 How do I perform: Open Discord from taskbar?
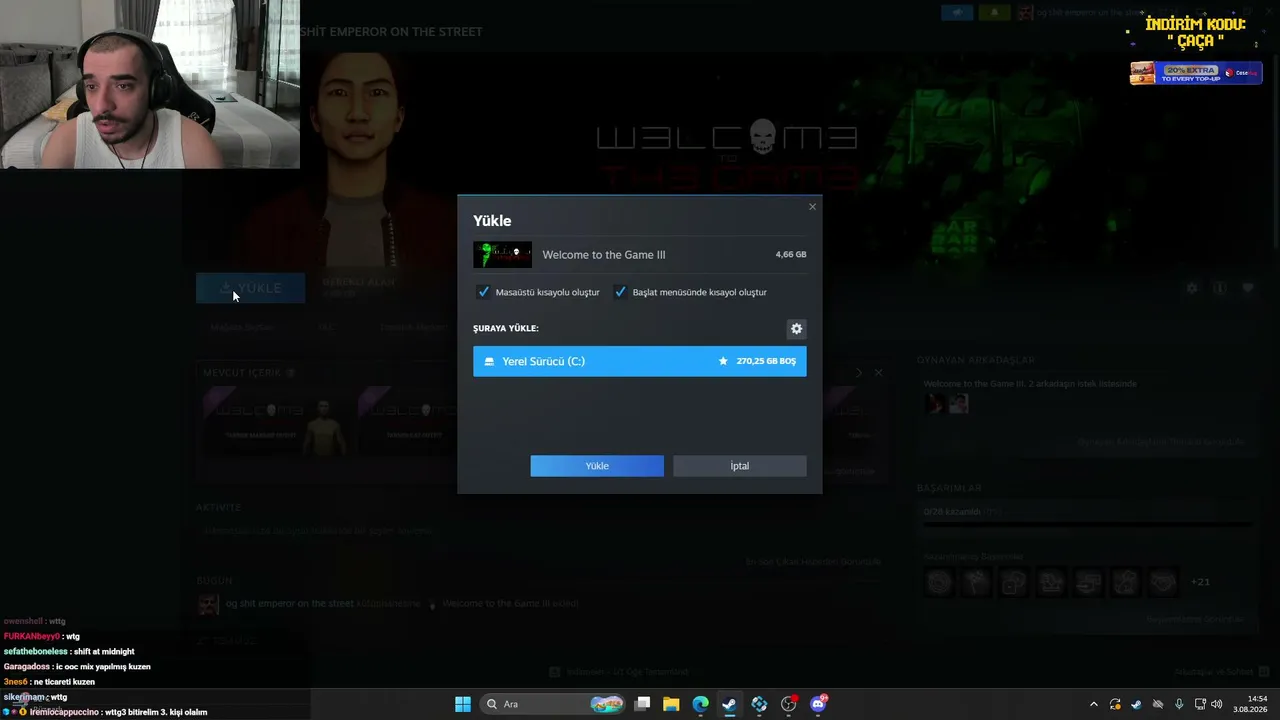(818, 704)
